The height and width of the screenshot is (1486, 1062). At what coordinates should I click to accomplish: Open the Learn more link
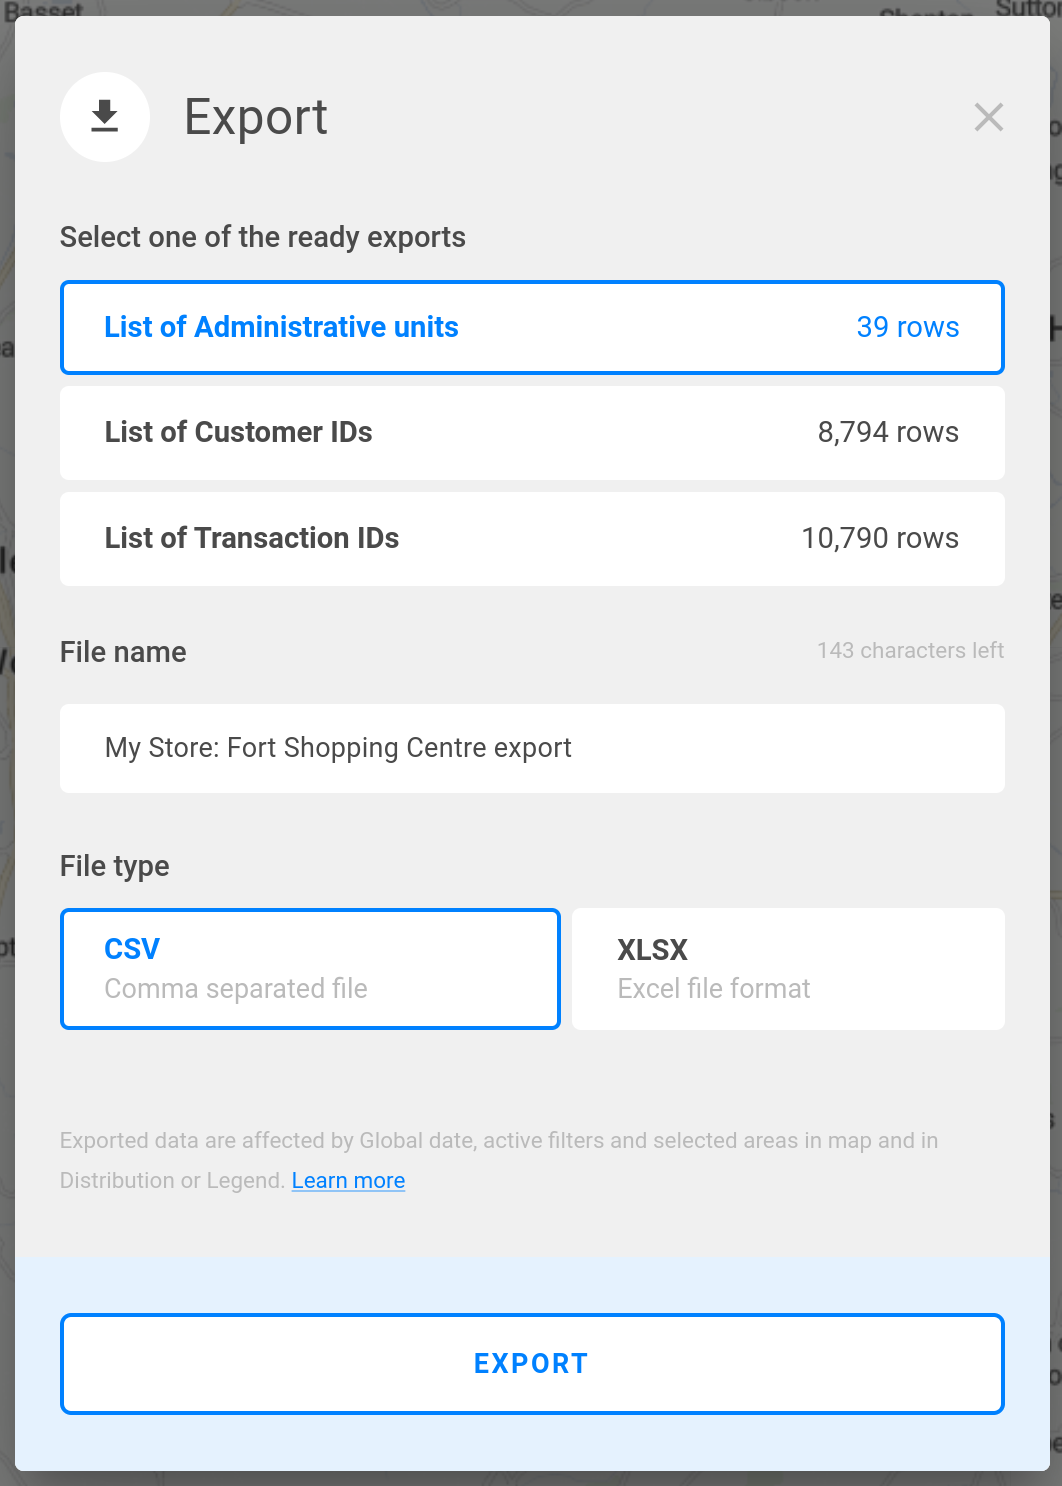click(x=348, y=1181)
